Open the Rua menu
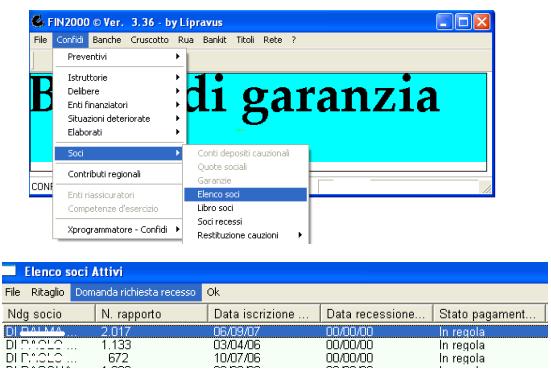Image resolution: width=551 pixels, height=371 pixels. coord(186,40)
